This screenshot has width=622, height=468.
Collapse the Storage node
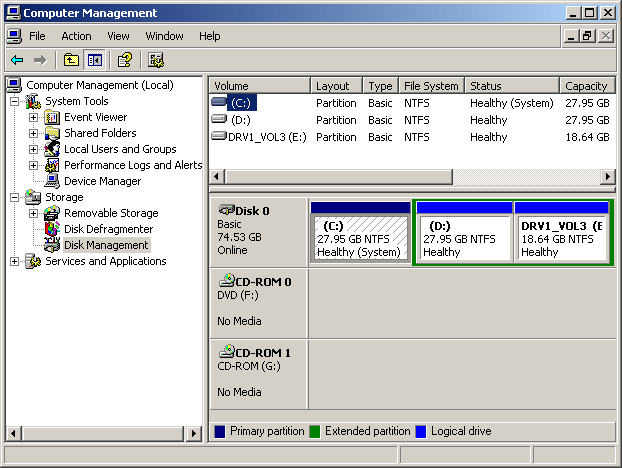click(x=14, y=198)
